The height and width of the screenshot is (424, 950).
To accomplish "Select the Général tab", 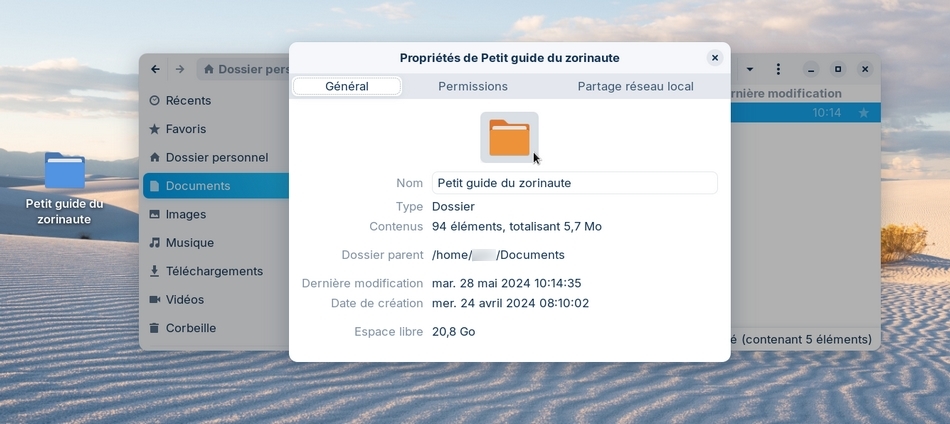I will tap(347, 87).
